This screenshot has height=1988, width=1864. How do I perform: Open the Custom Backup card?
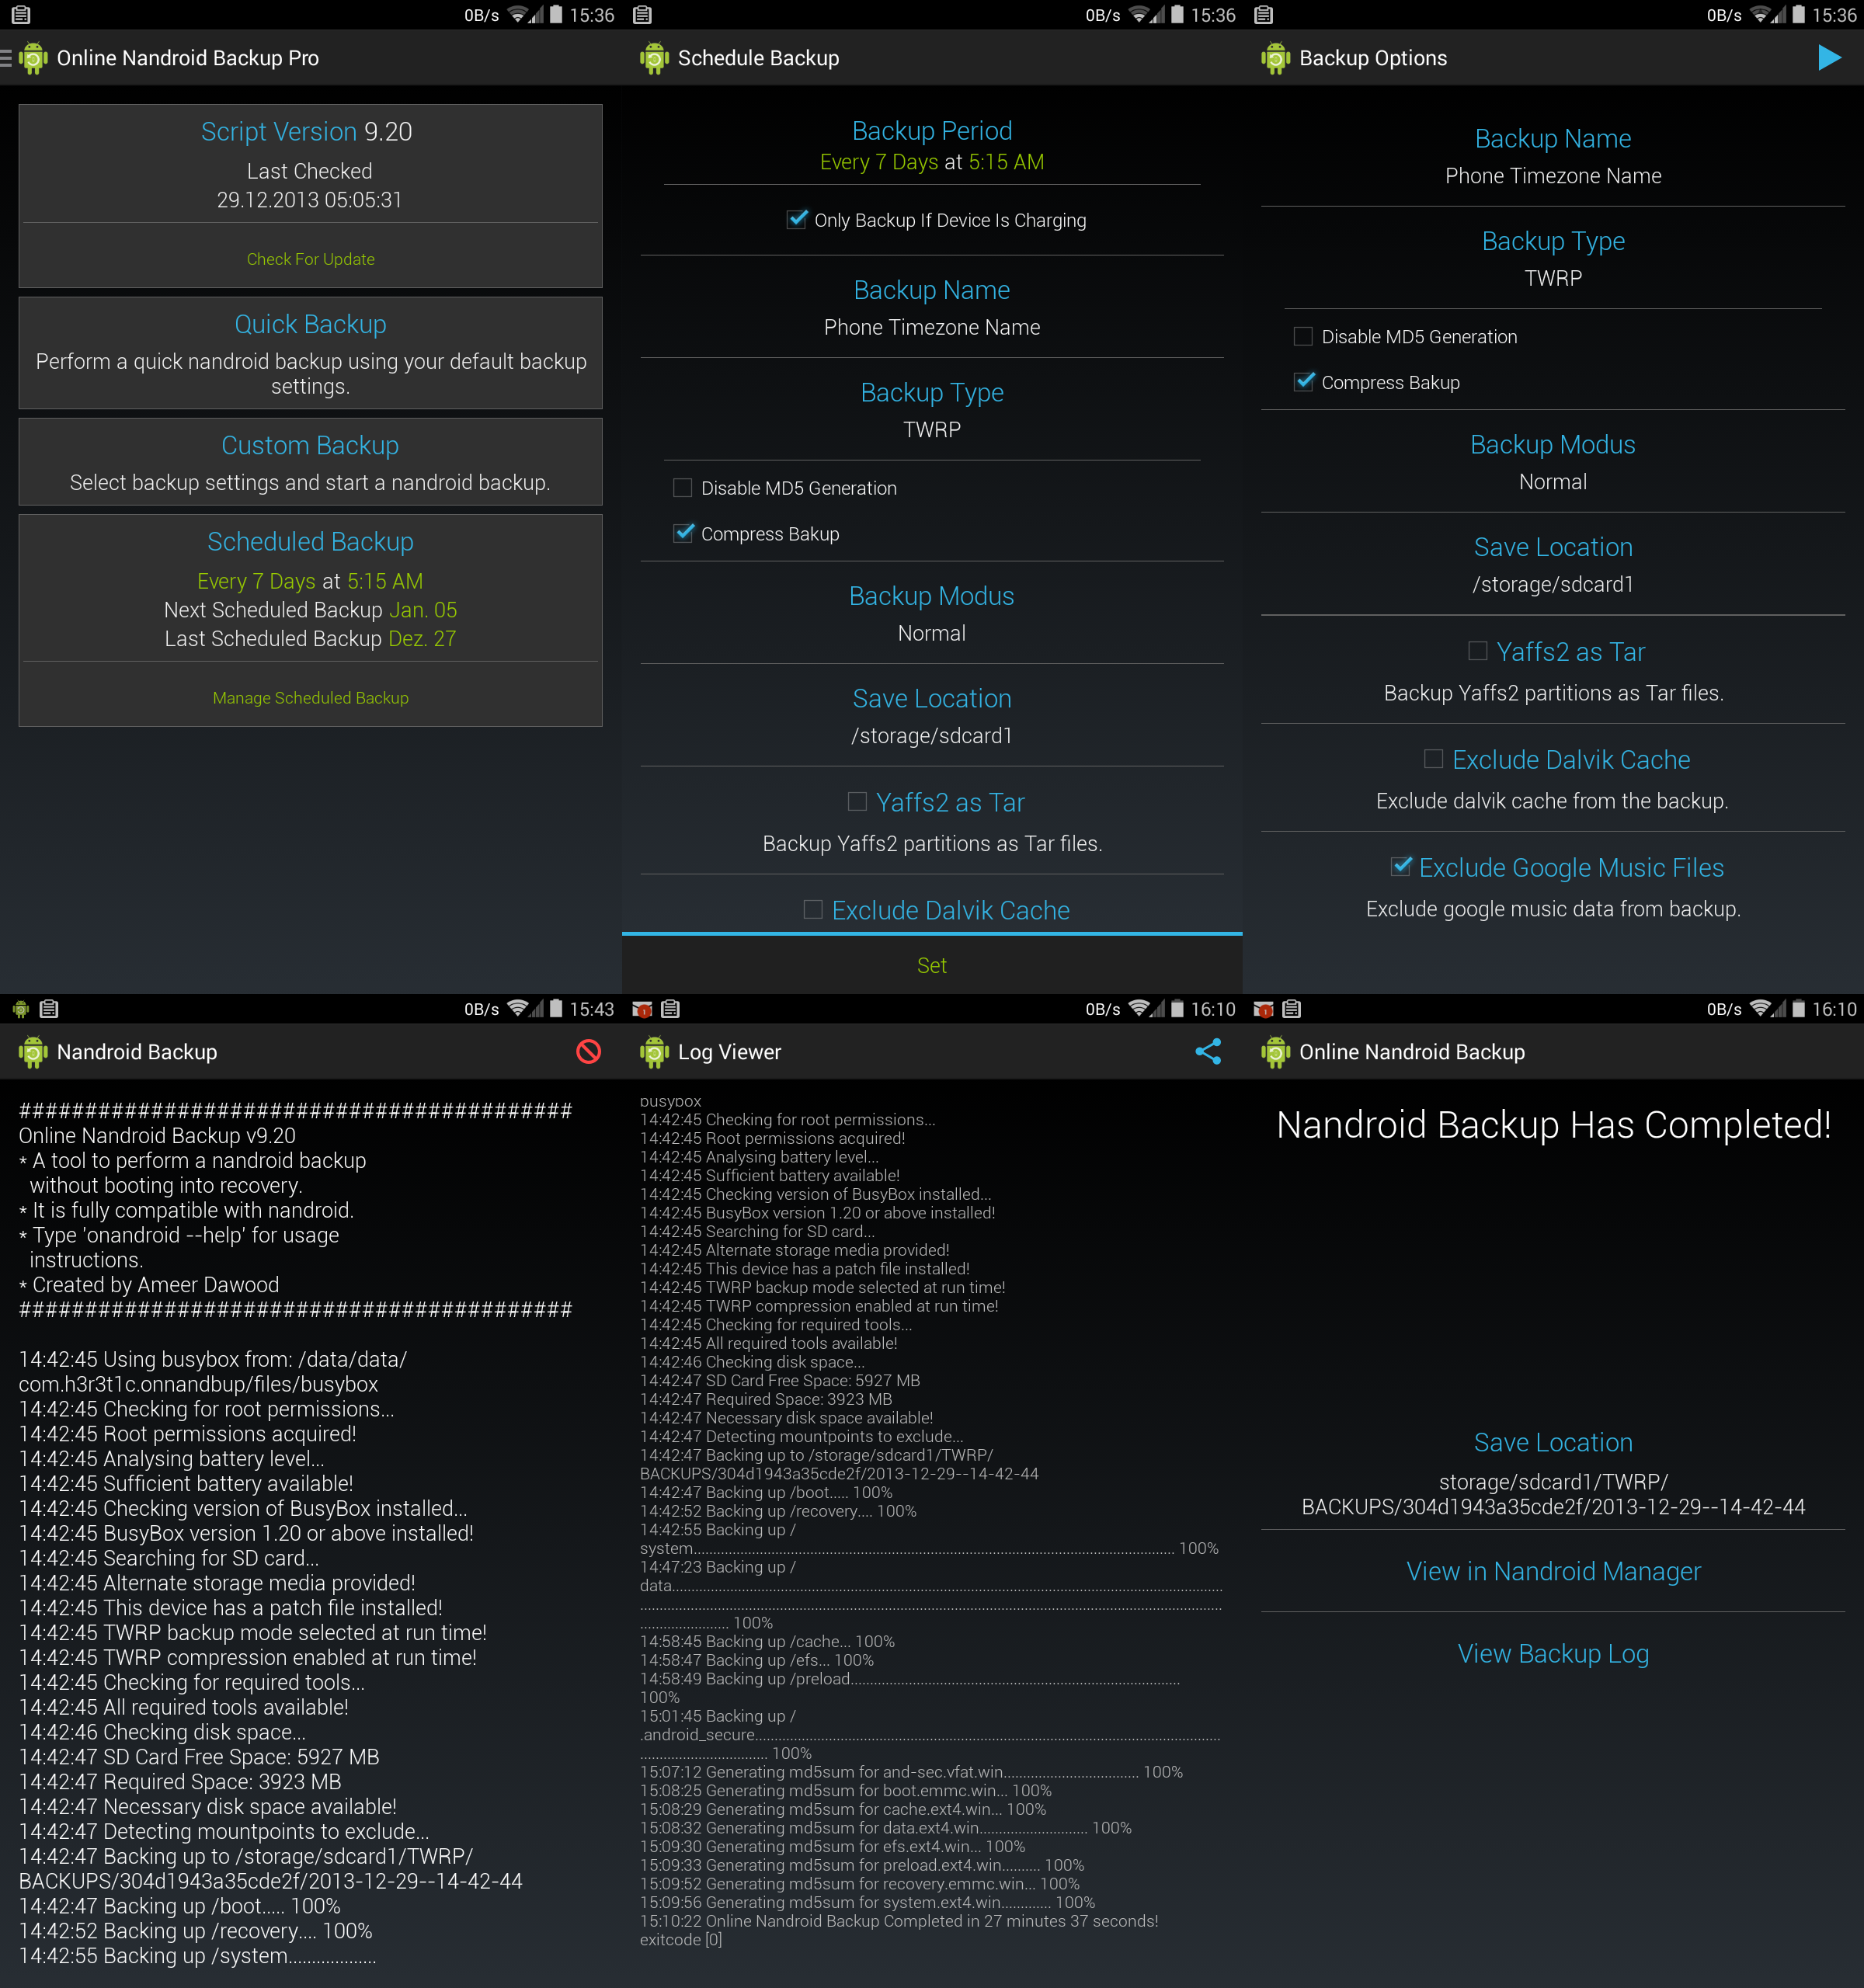310,462
